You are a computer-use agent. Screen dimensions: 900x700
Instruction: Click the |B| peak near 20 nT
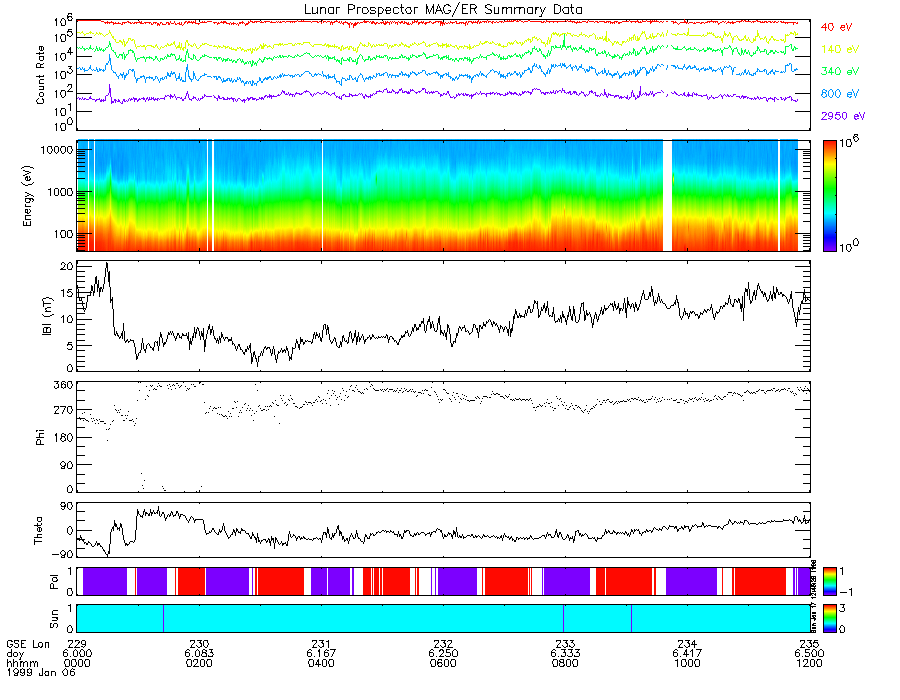click(107, 265)
